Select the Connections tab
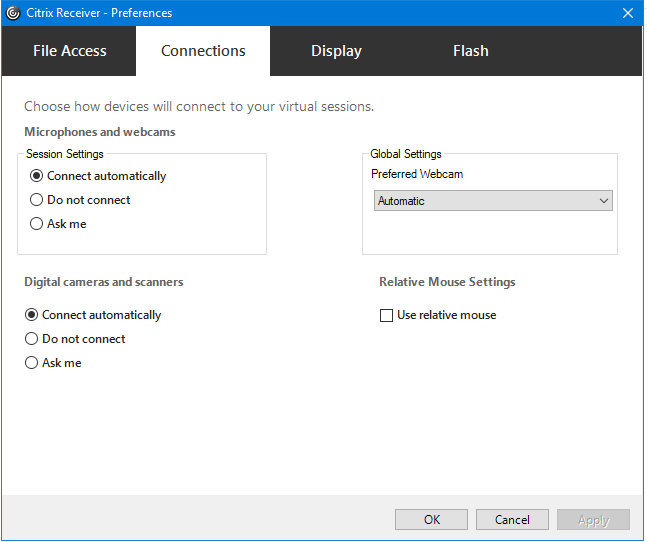Image resolution: width=647 pixels, height=542 pixels. [203, 51]
